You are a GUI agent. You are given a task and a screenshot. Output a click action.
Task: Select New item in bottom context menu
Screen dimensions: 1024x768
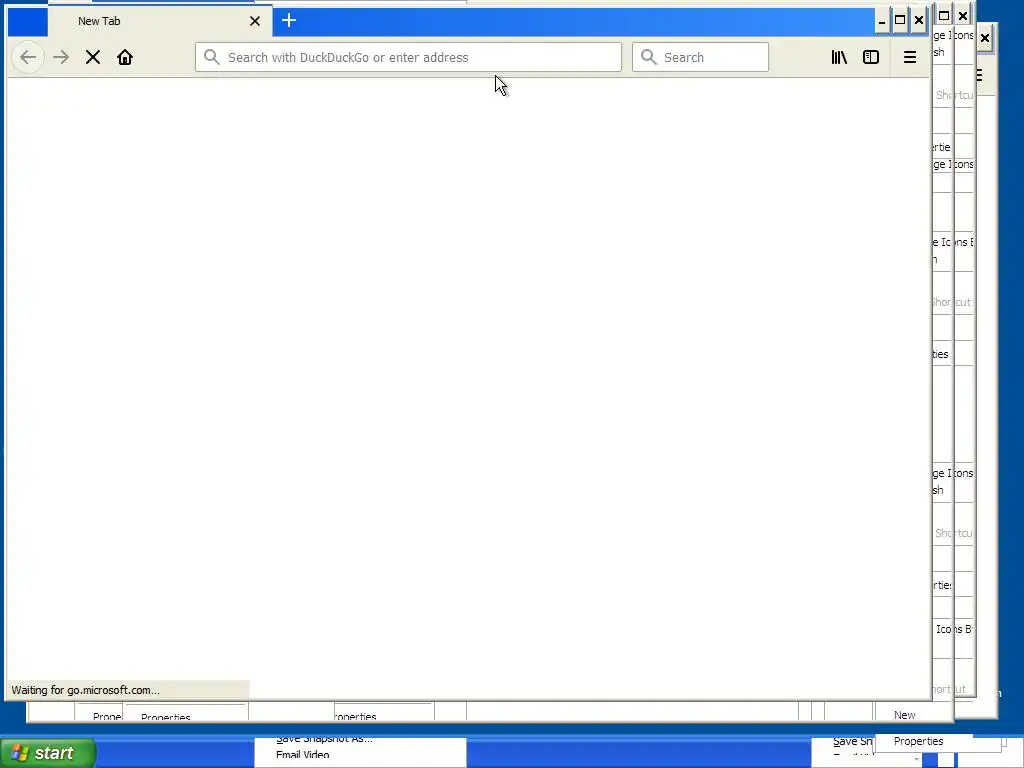tap(904, 715)
